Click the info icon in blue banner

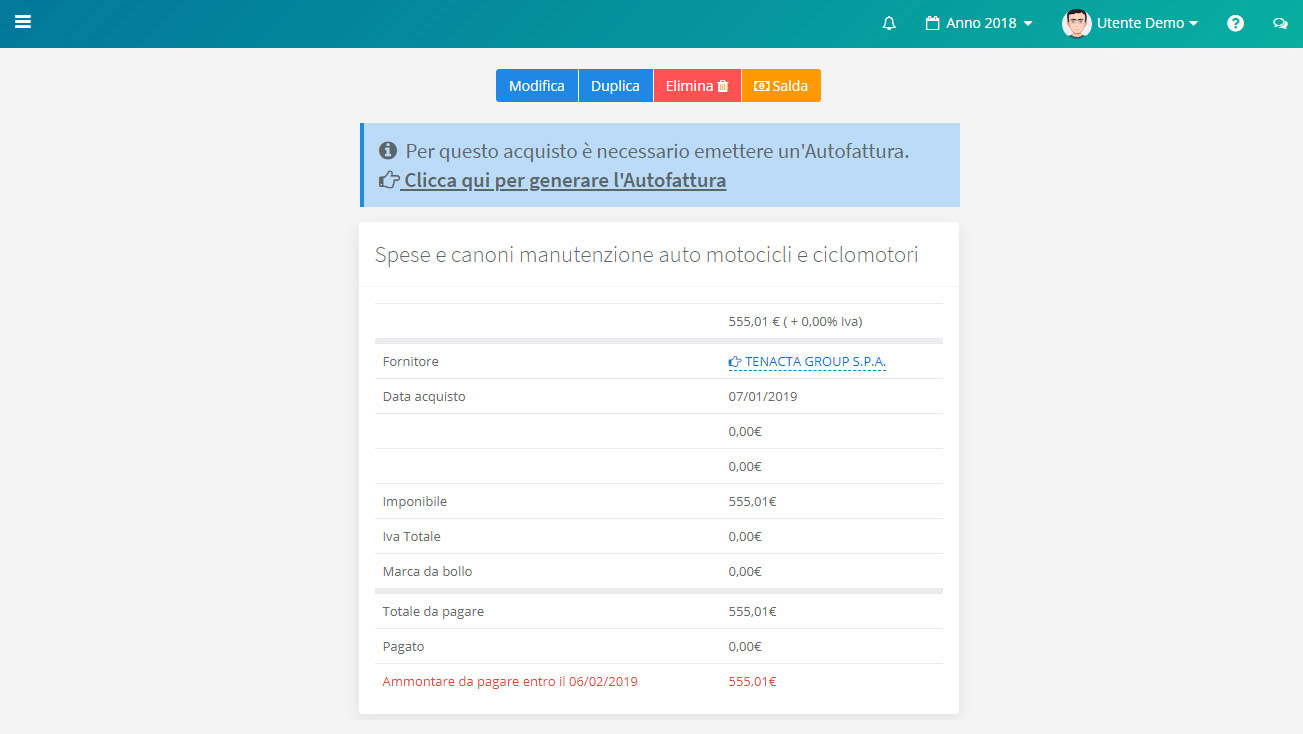coord(388,151)
